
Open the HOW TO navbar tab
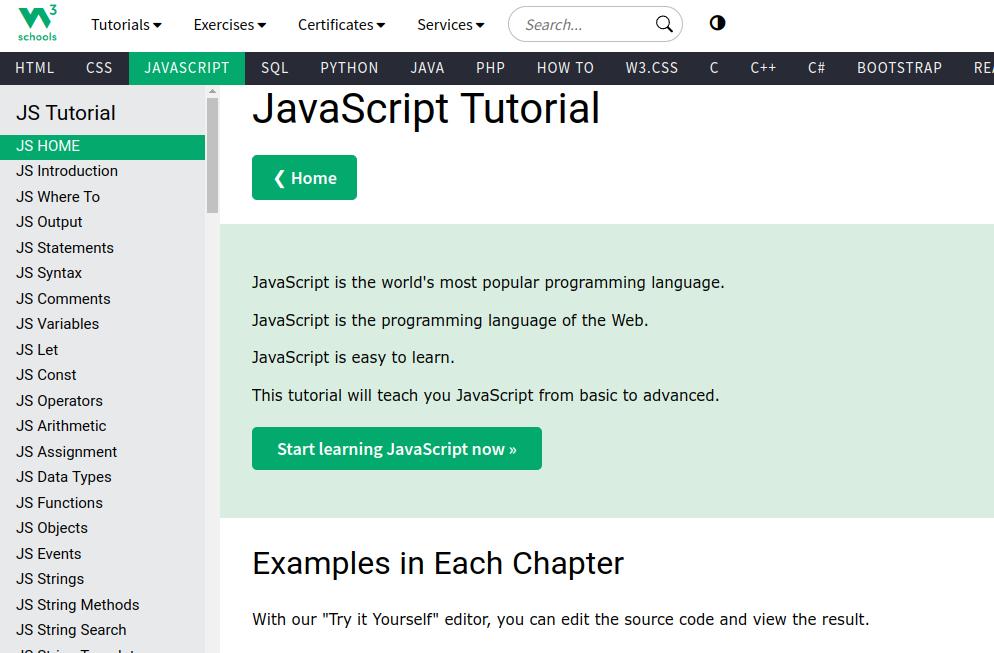(565, 68)
